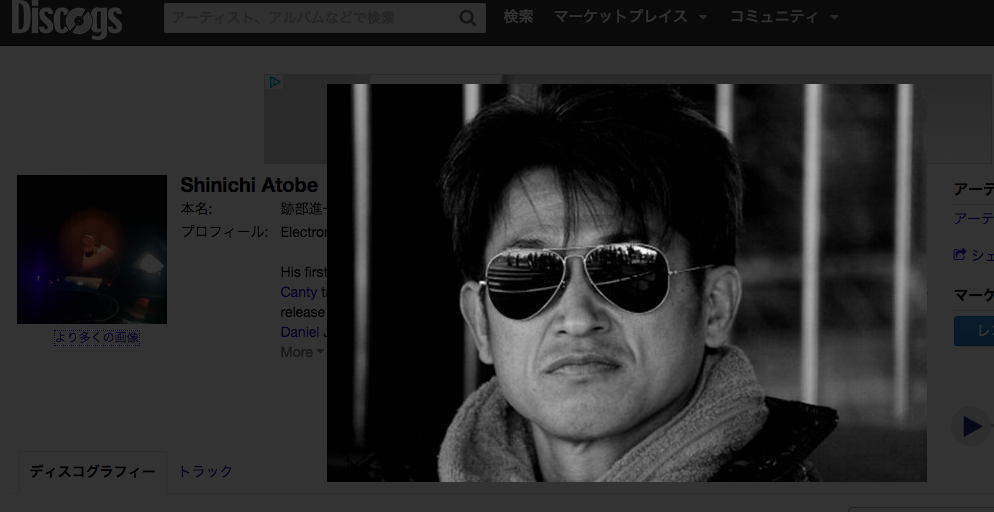Click the Discogs logo
The image size is (994, 512).
pyautogui.click(x=67, y=18)
